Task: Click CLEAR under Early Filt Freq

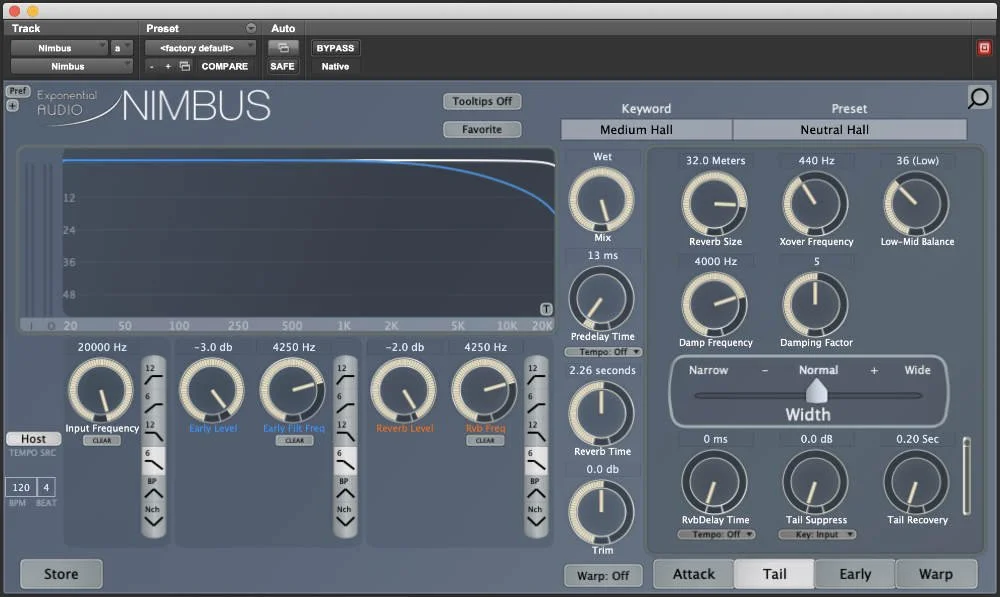Action: point(295,441)
